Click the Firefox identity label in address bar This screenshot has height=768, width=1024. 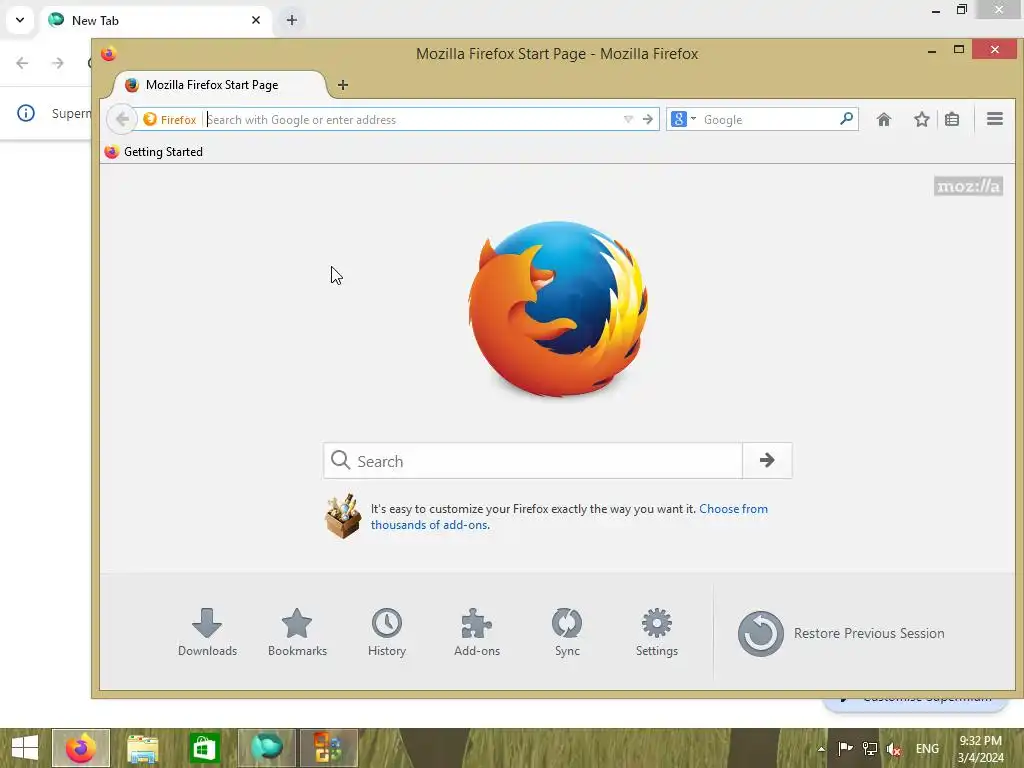170,120
